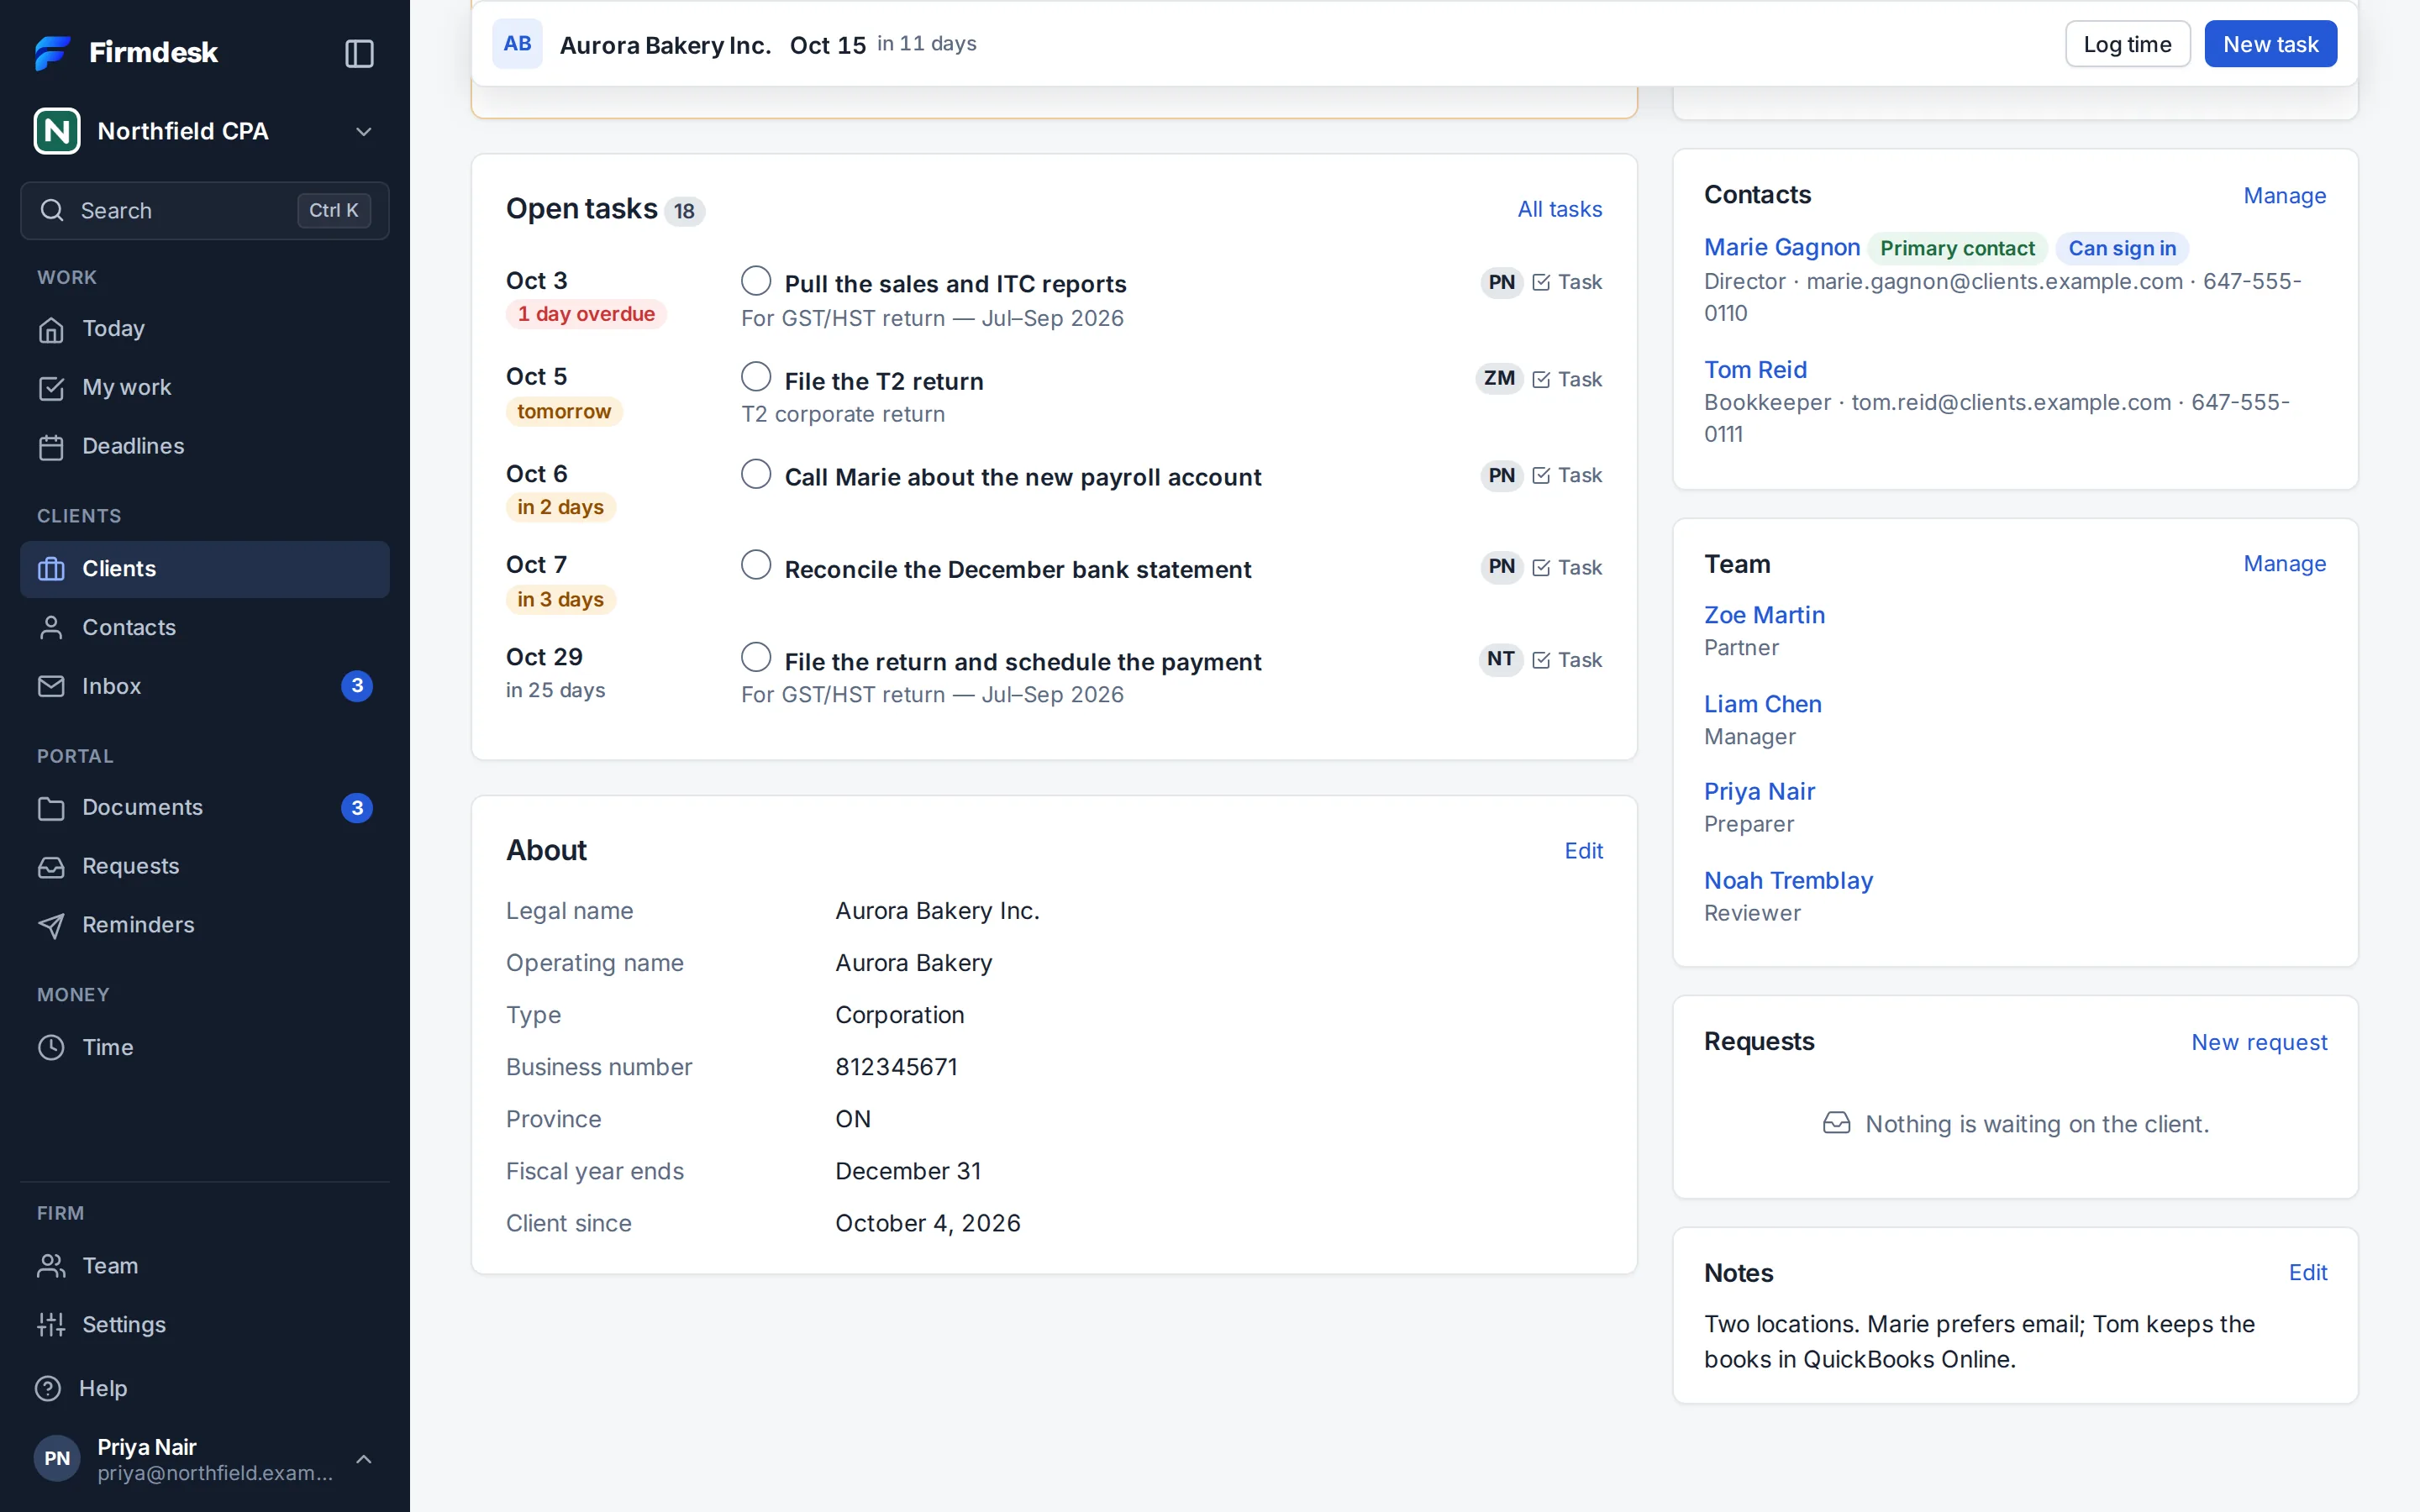Image resolution: width=2420 pixels, height=1512 pixels.
Task: Click the Log time button
Action: point(2127,44)
